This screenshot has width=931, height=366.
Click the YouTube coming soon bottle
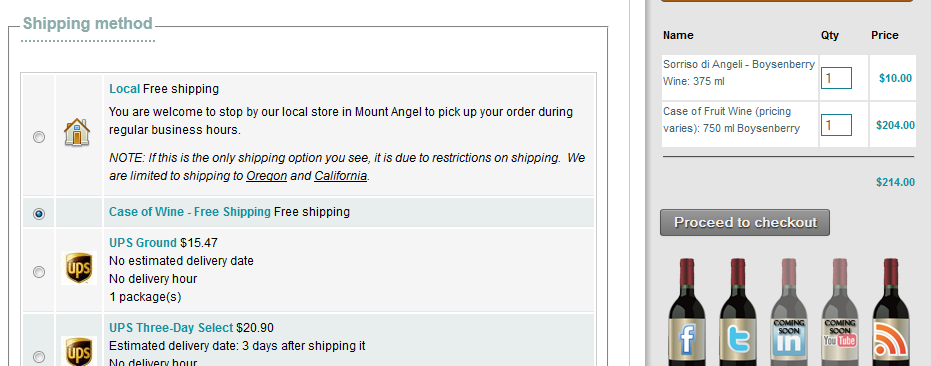(x=840, y=313)
